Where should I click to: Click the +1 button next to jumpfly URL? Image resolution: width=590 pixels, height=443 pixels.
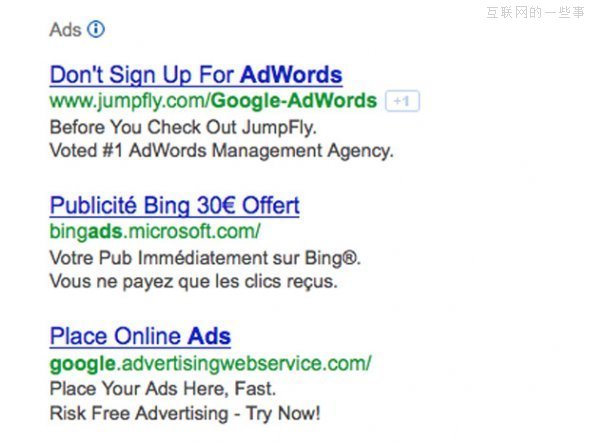(402, 101)
